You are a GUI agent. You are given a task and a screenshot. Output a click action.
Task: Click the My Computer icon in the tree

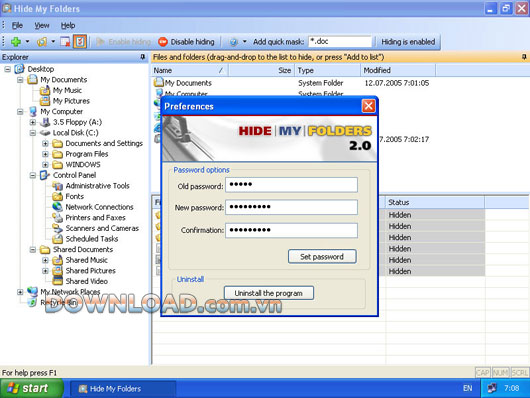(x=33, y=111)
